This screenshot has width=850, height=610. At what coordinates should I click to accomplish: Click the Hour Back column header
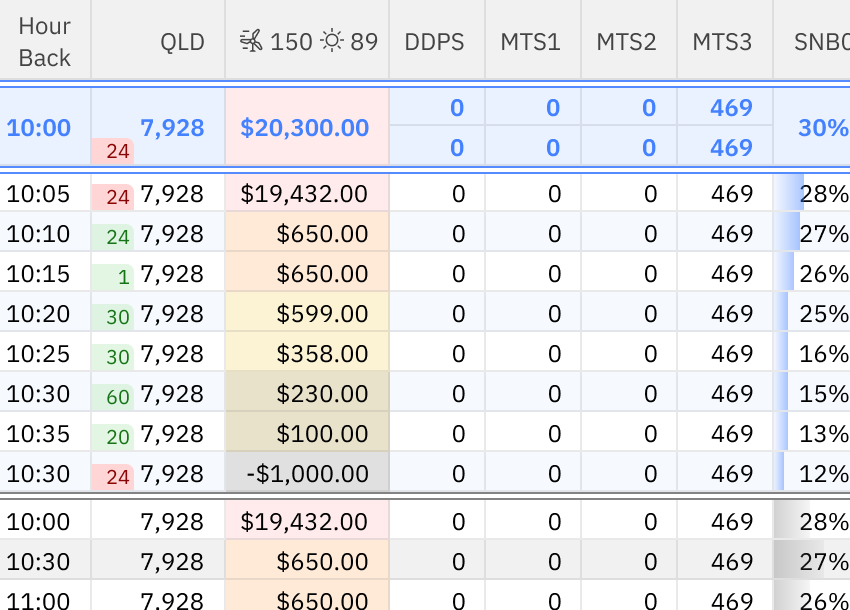tap(45, 42)
